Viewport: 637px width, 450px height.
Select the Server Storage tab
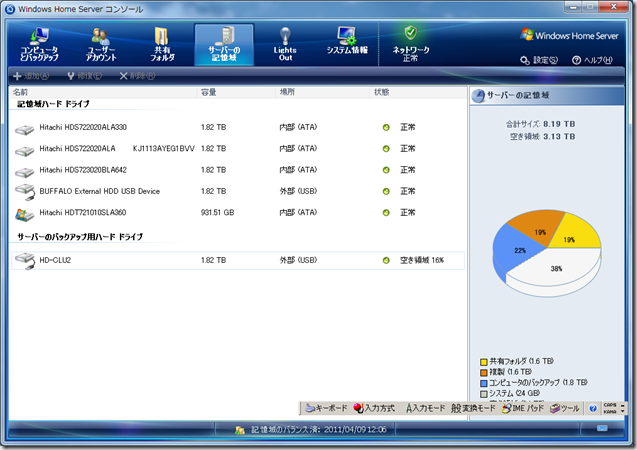tap(224, 44)
